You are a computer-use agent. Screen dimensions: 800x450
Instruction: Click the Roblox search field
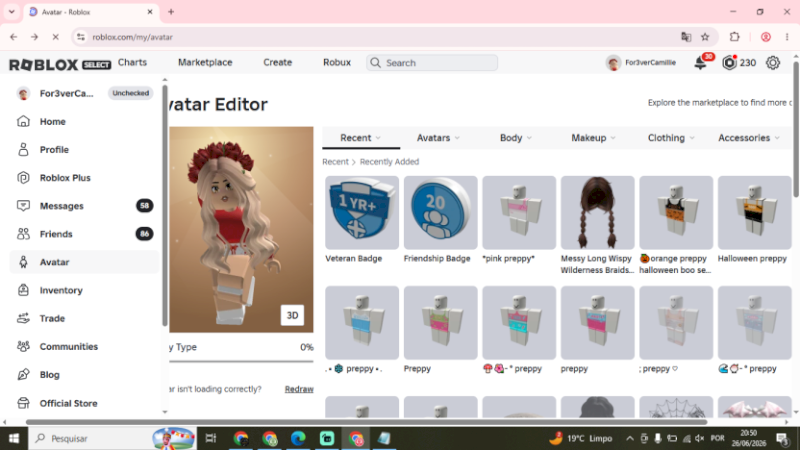(432, 63)
